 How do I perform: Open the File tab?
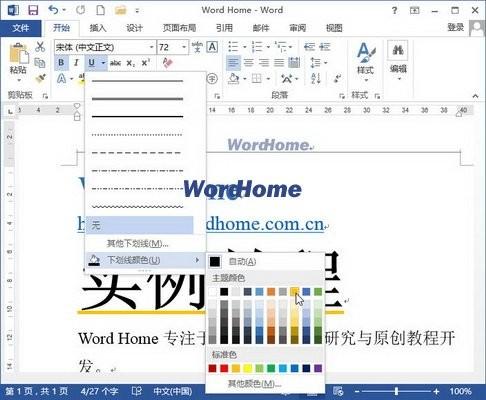coord(21,28)
